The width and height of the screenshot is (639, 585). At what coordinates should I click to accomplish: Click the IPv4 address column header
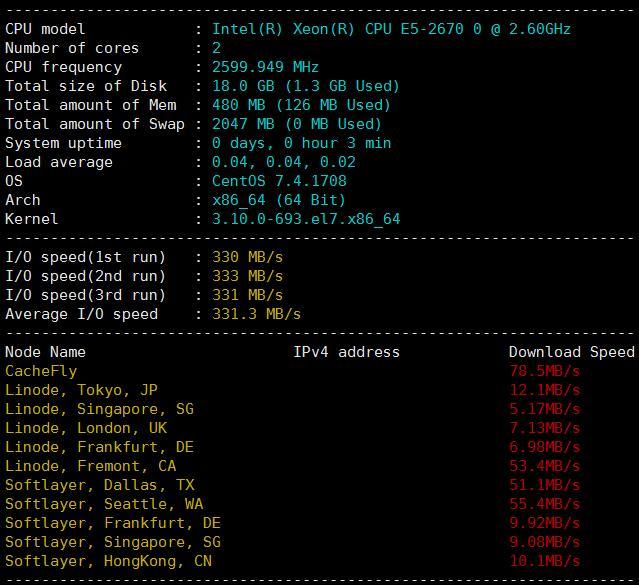[x=346, y=352]
